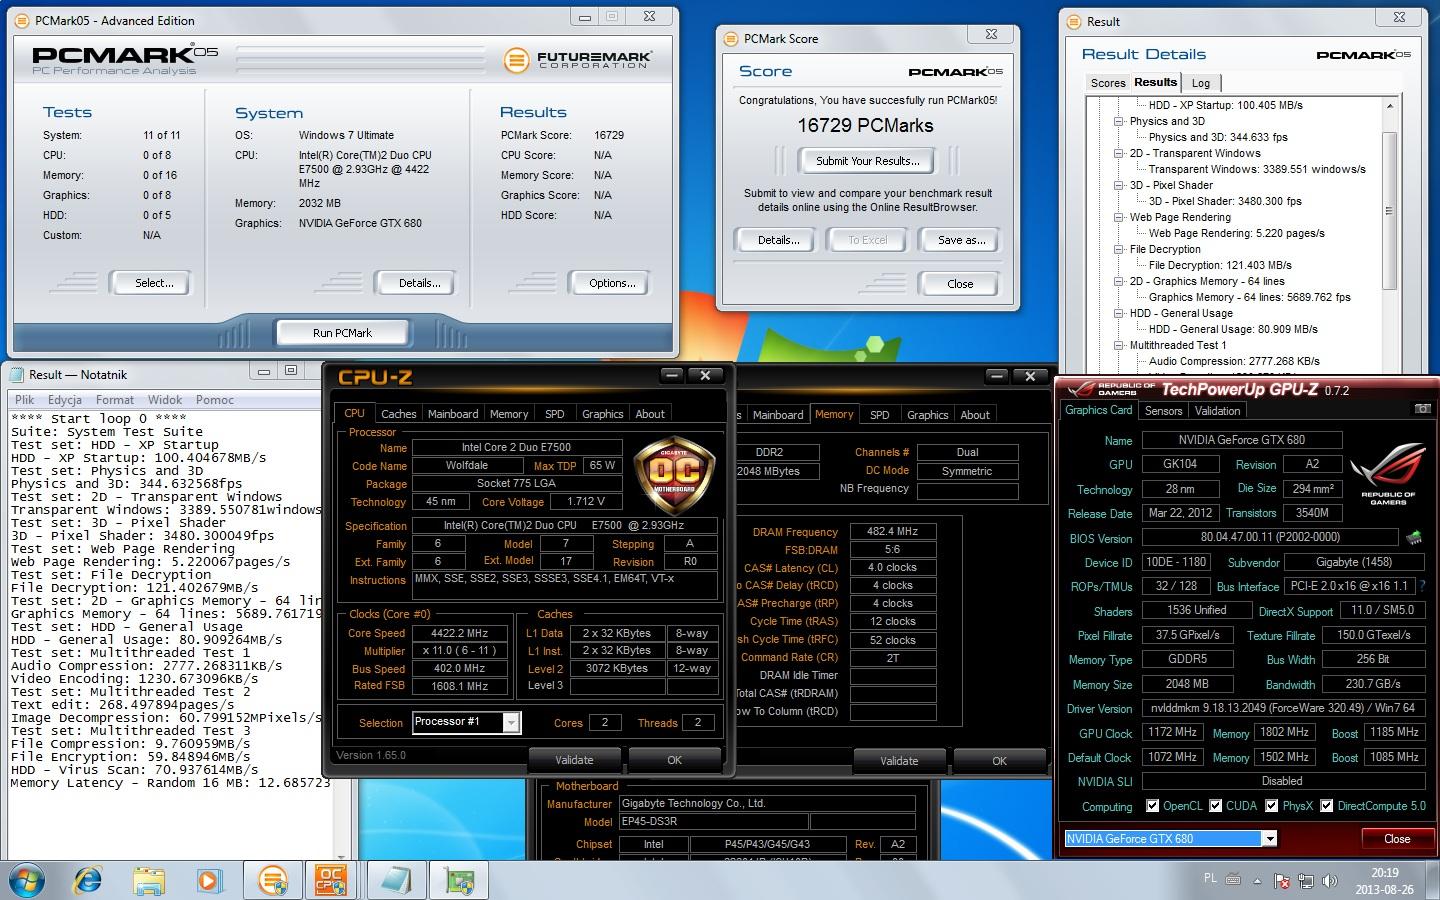Toggle the OpenCL checkbox
Screen dimensions: 1440x900
[x=1152, y=806]
